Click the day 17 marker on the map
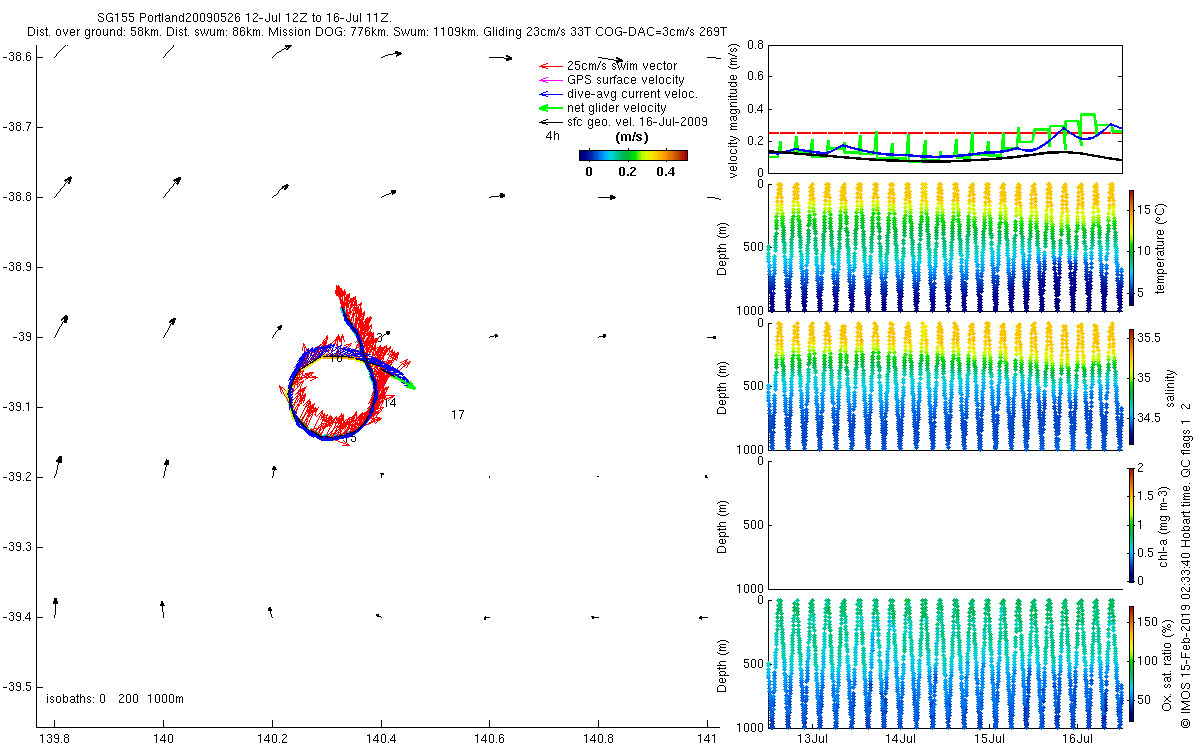1200x750 pixels. [457, 414]
